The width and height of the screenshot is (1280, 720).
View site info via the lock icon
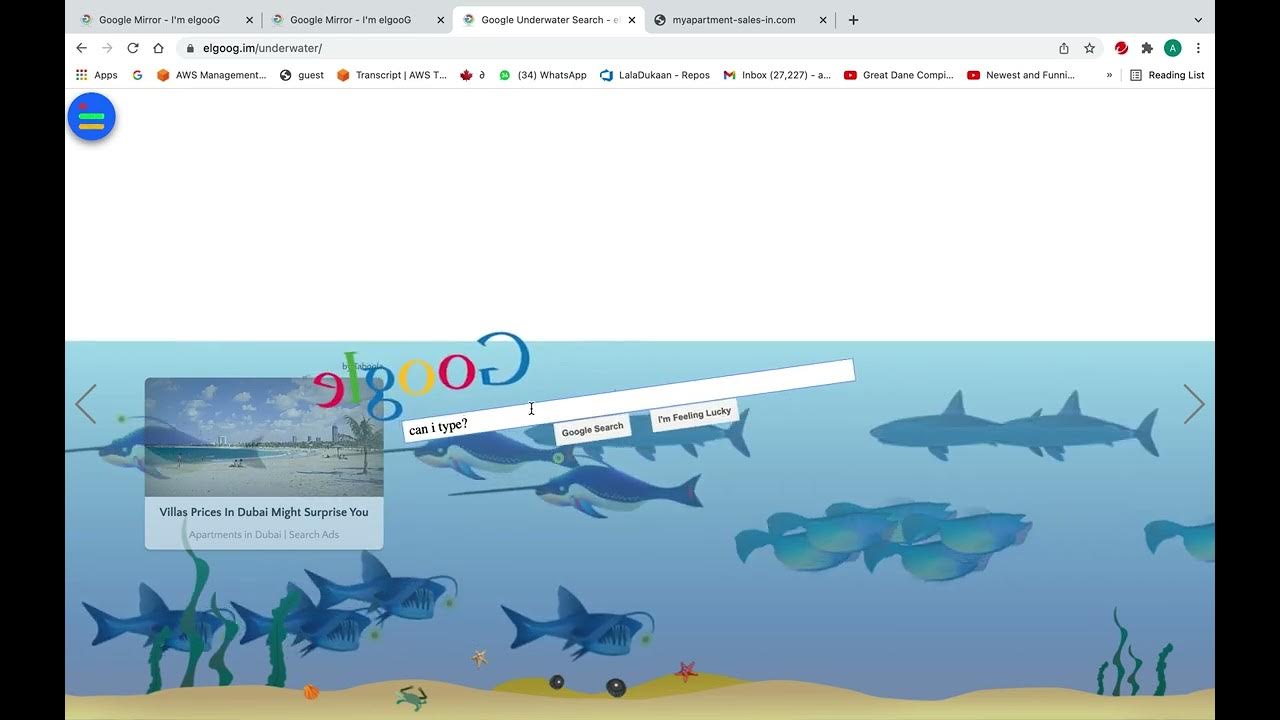tap(190, 48)
